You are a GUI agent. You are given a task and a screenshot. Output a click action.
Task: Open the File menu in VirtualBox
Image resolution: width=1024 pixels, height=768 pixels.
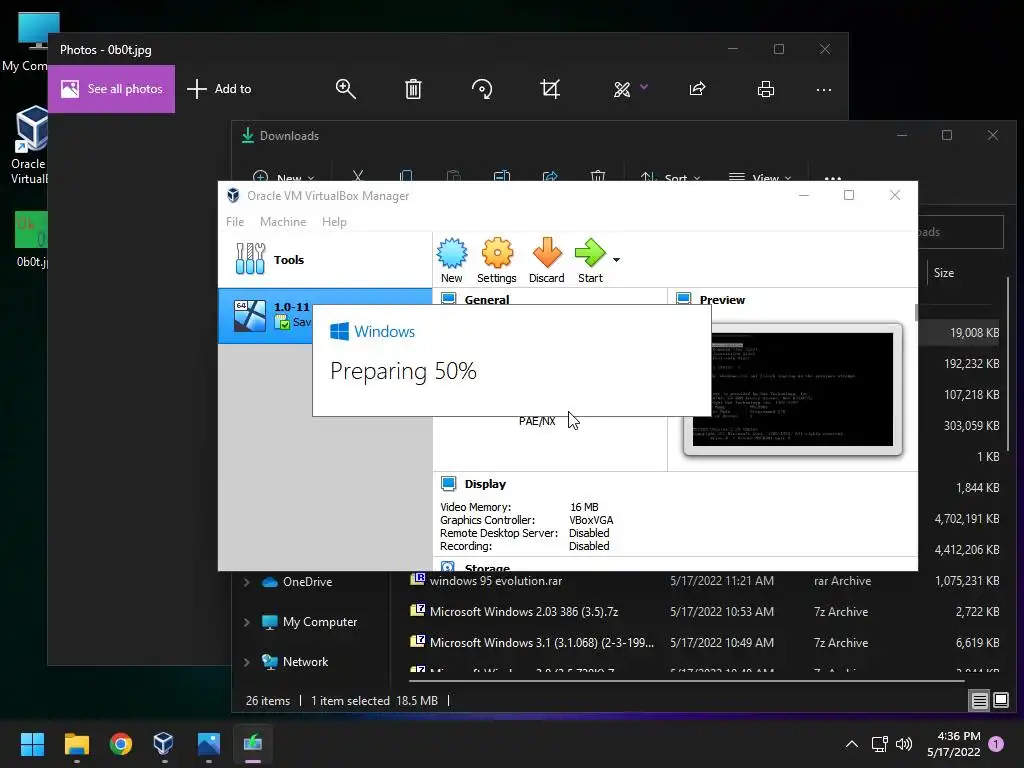tap(235, 222)
